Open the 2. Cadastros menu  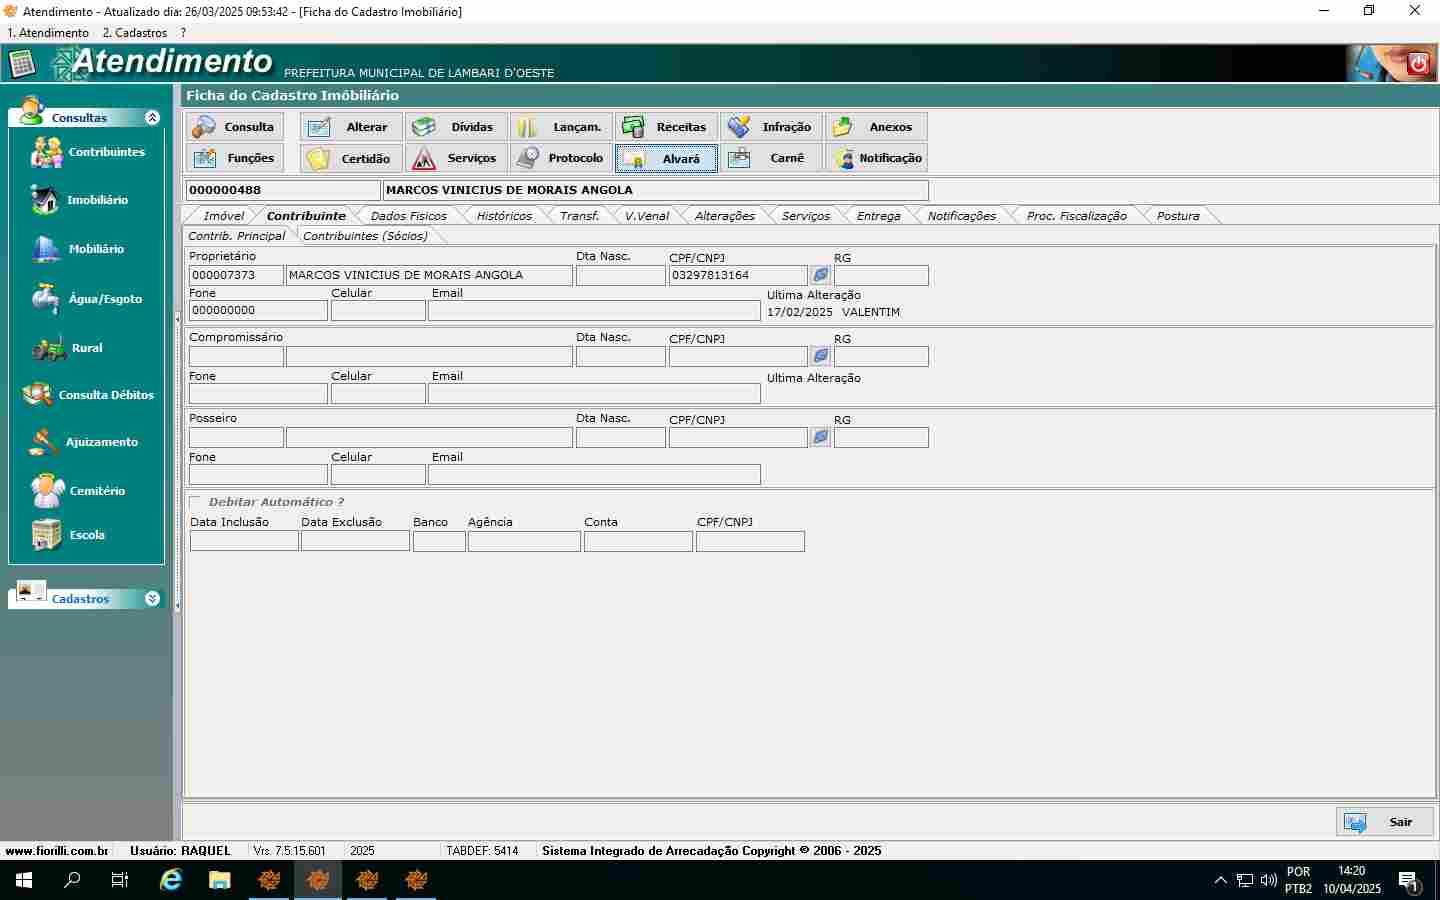point(134,33)
